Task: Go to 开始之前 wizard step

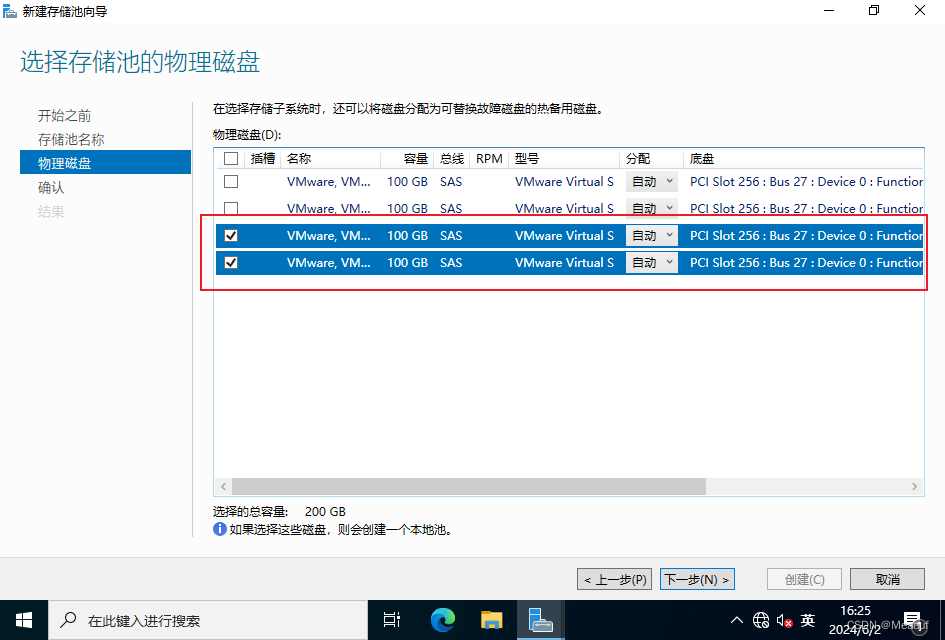Action: pyautogui.click(x=64, y=115)
